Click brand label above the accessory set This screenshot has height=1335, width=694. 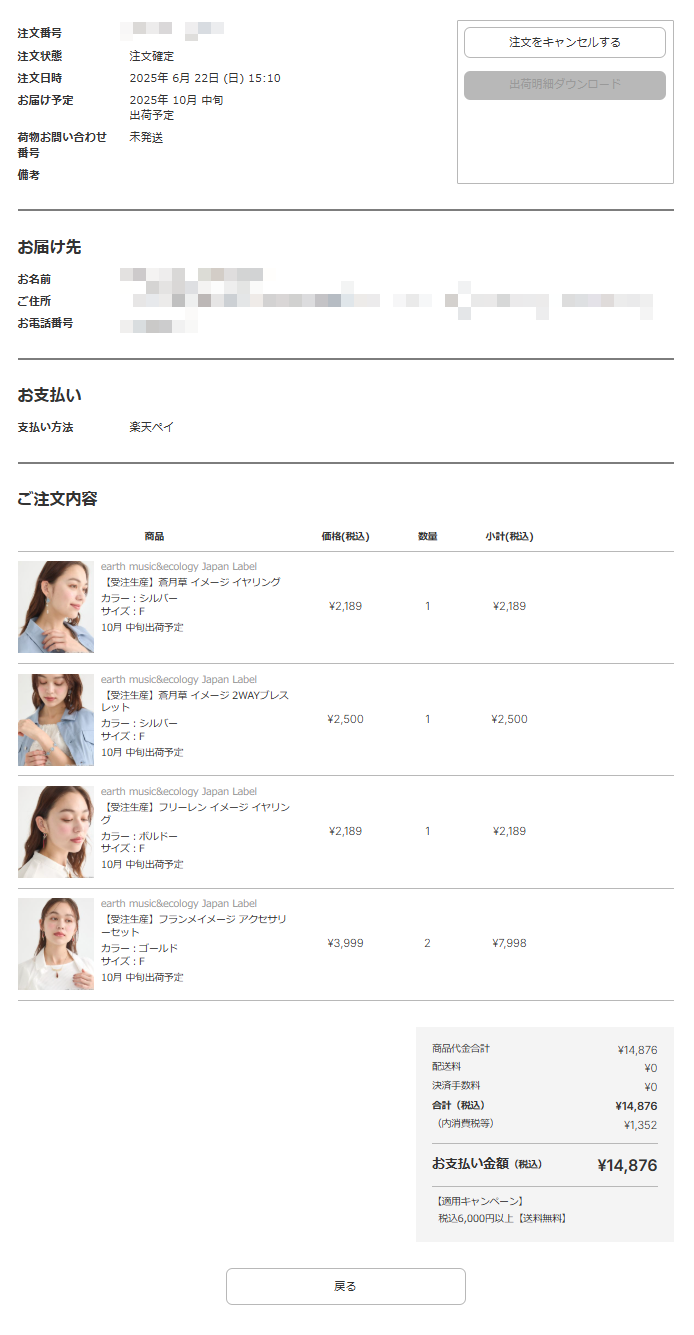point(179,904)
